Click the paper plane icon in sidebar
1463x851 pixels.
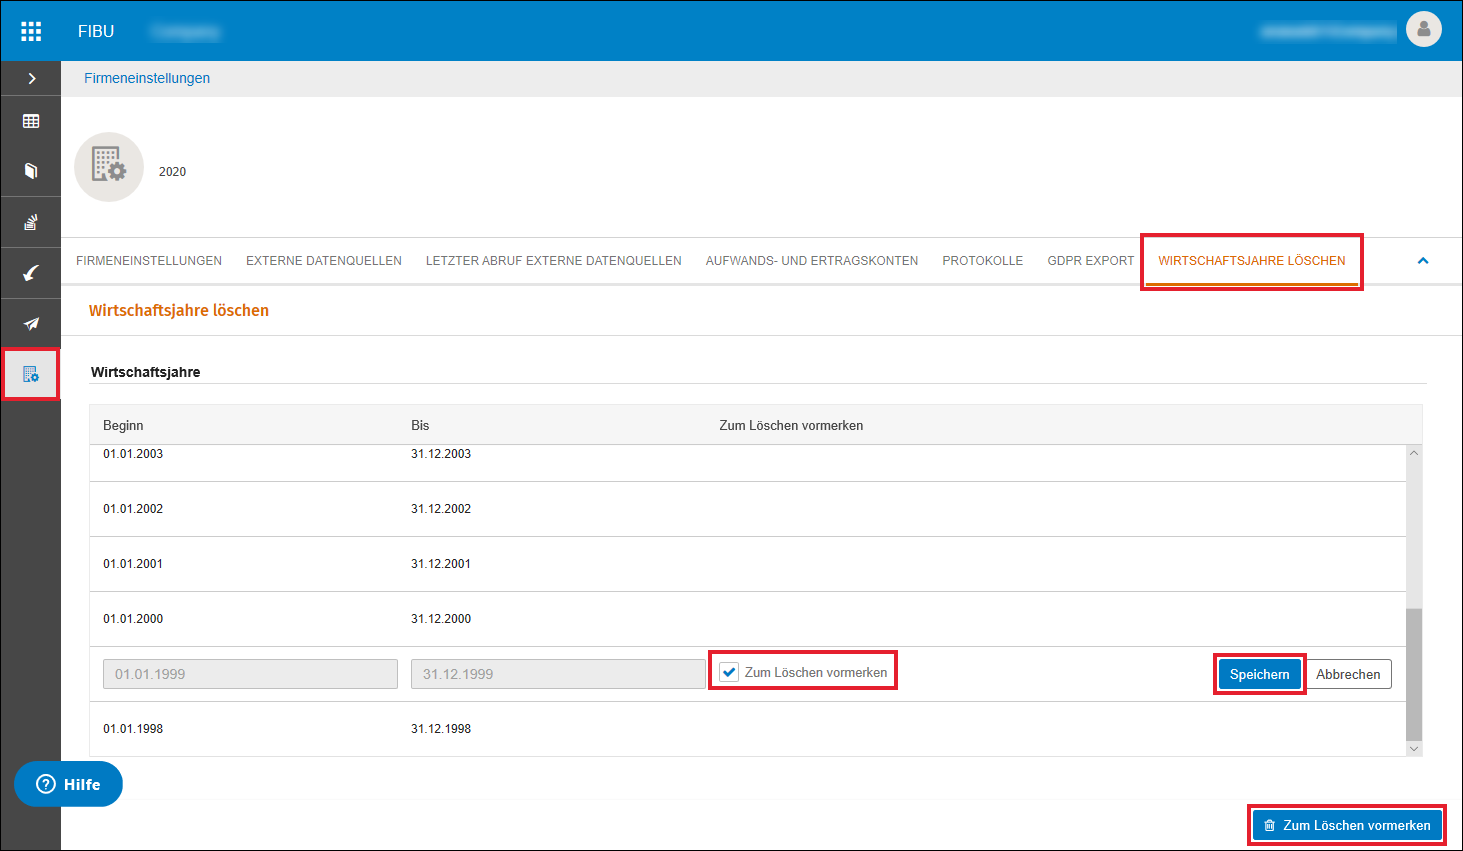tap(31, 323)
